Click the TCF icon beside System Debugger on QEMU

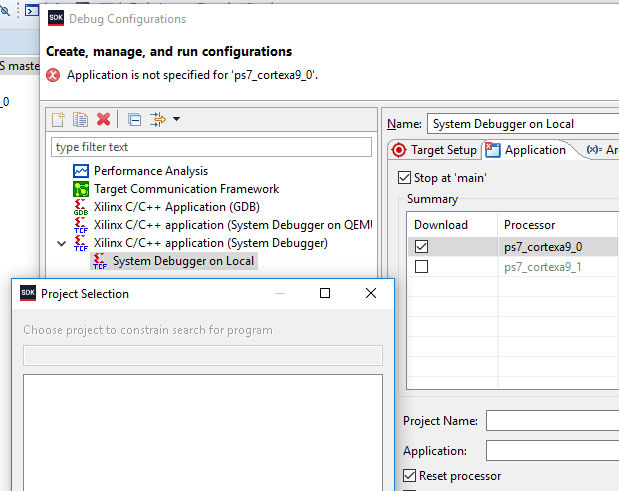81,225
